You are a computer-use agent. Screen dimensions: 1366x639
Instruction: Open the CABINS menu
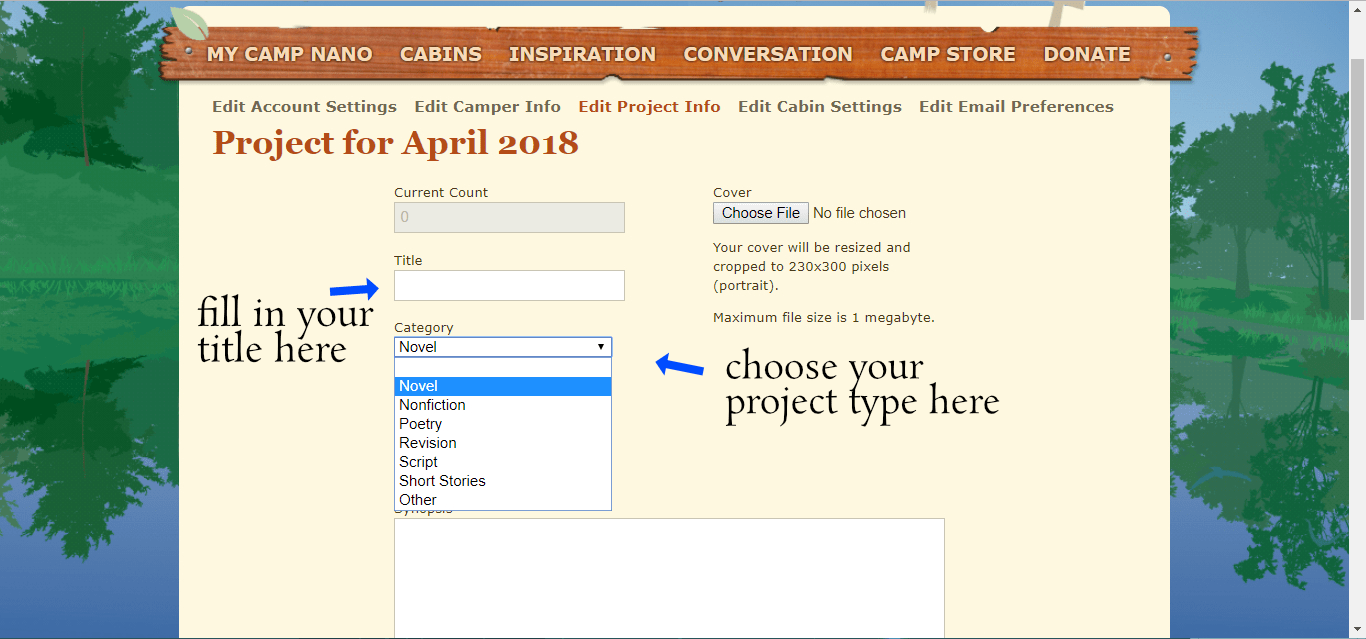pyautogui.click(x=441, y=54)
